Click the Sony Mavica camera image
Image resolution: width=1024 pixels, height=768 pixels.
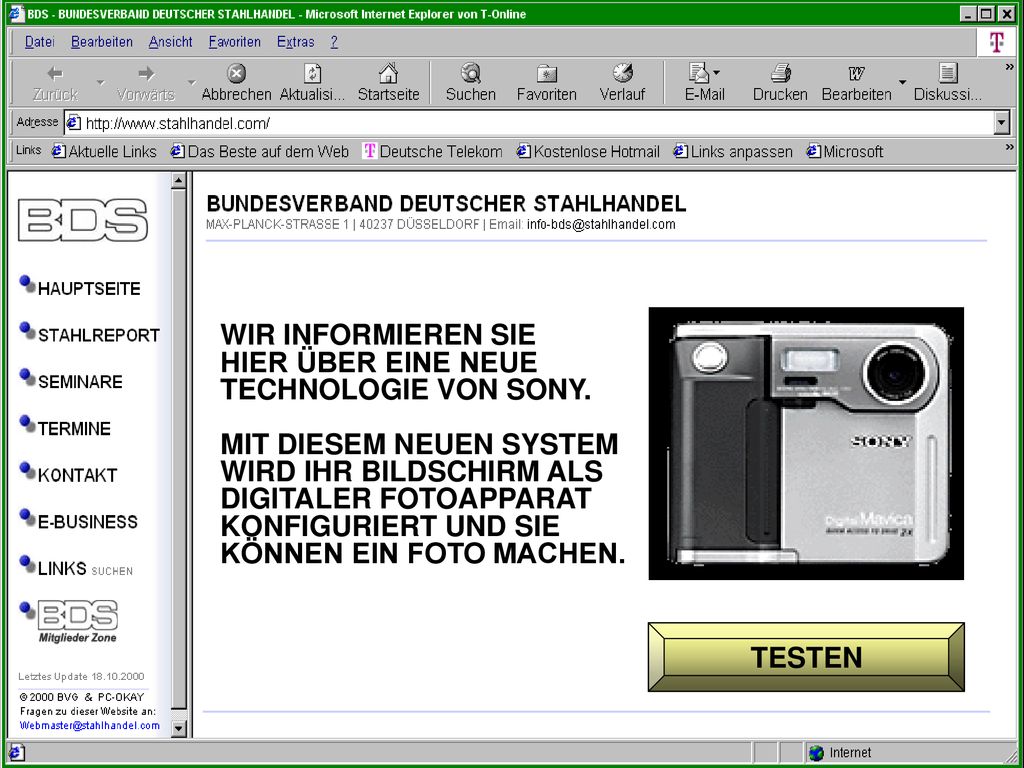(x=806, y=443)
